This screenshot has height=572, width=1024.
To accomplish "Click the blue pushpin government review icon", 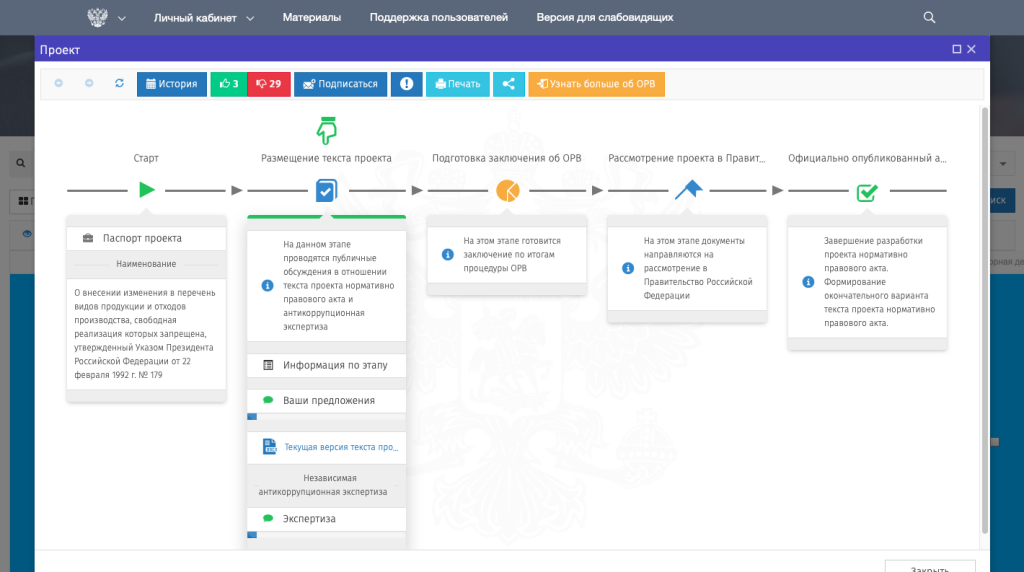I will click(688, 190).
